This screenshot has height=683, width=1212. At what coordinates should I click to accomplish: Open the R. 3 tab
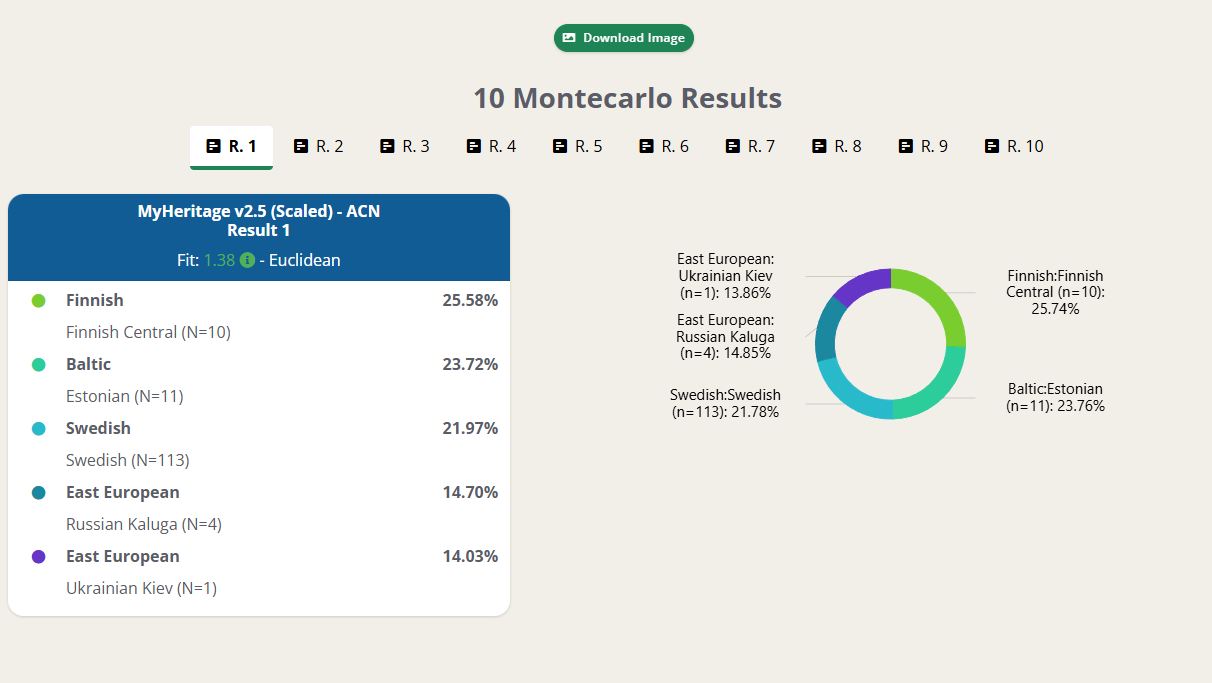(404, 146)
